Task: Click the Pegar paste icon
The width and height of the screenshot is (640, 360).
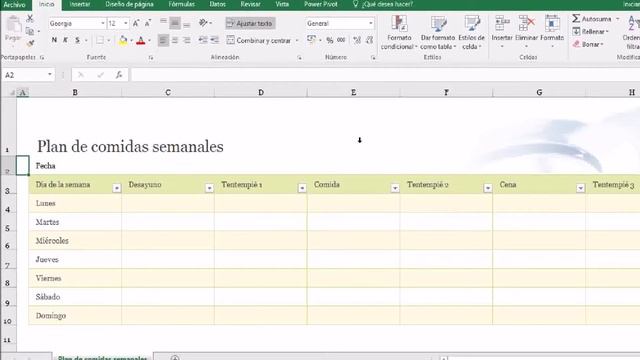Action: pos(13,29)
